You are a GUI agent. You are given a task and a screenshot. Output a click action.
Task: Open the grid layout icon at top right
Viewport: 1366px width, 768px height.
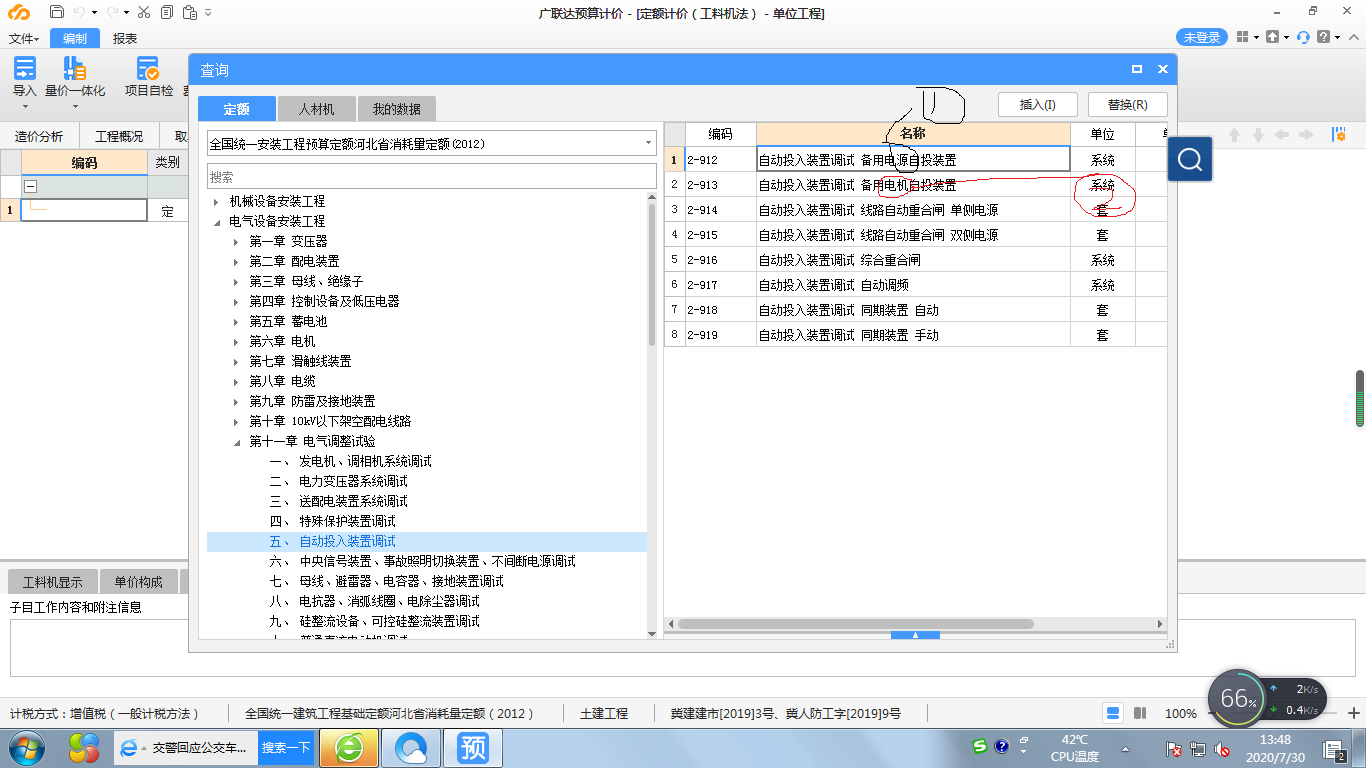1242,37
